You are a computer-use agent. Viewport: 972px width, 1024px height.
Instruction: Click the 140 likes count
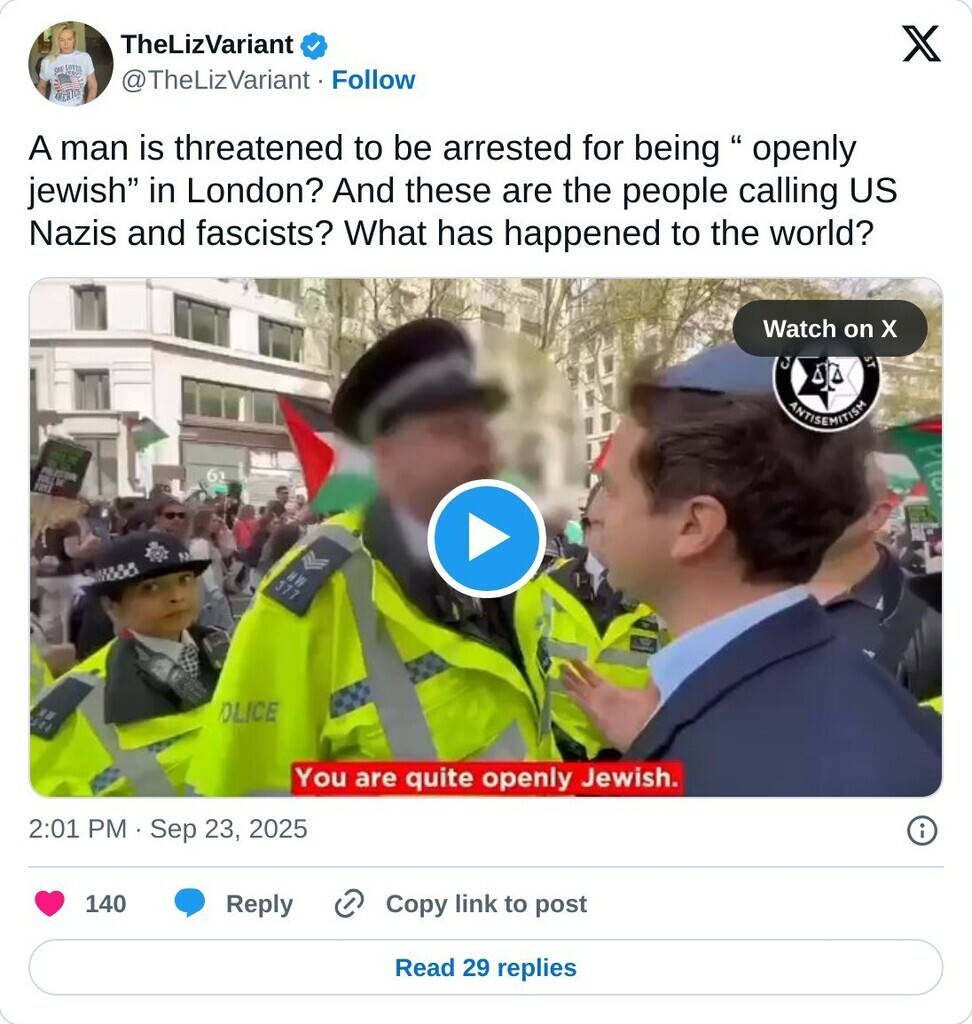[x=106, y=904]
